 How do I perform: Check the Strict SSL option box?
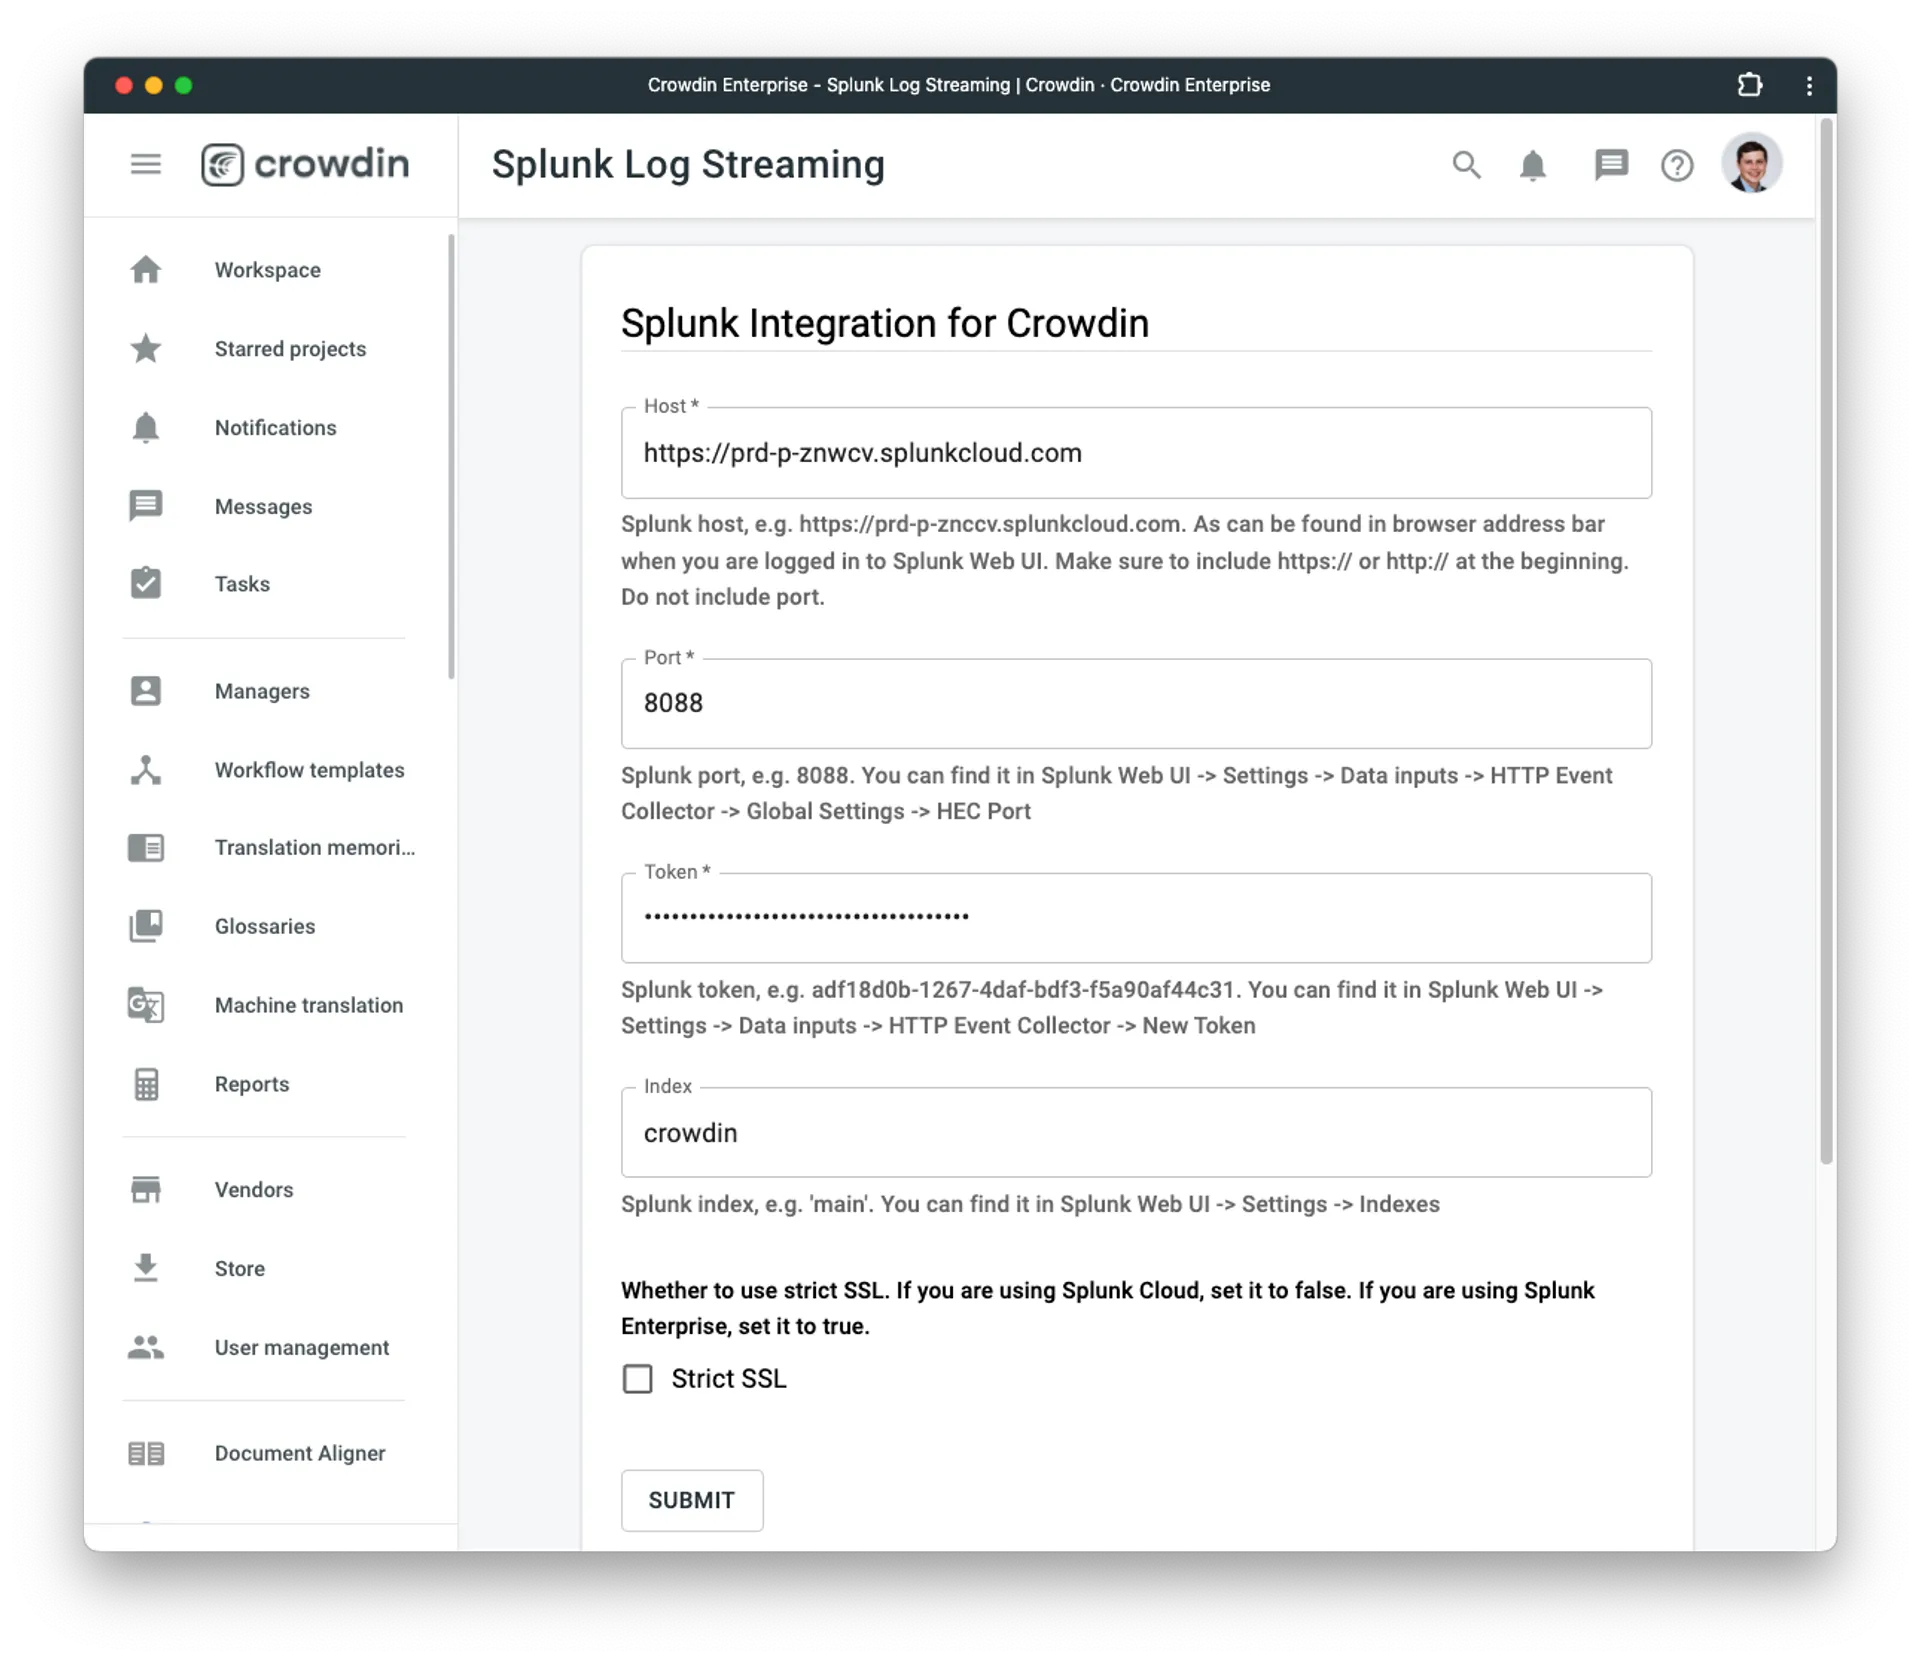[x=637, y=1378]
